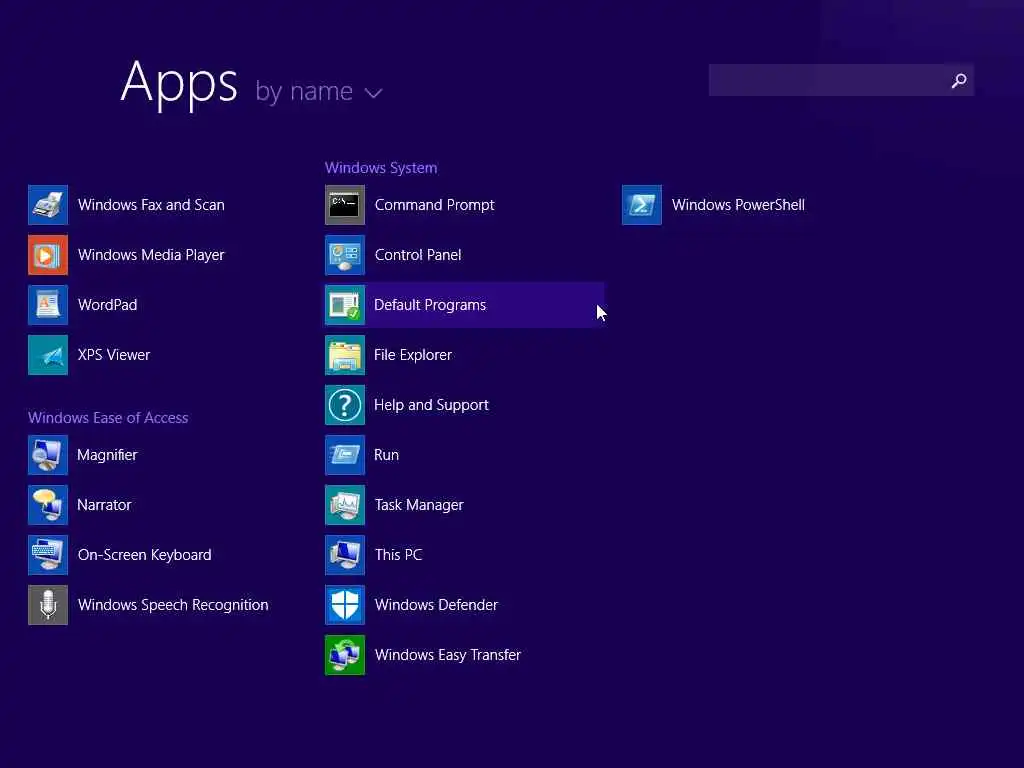Click the 'Help and Support' label
Viewport: 1024px width, 768px height.
(x=432, y=405)
